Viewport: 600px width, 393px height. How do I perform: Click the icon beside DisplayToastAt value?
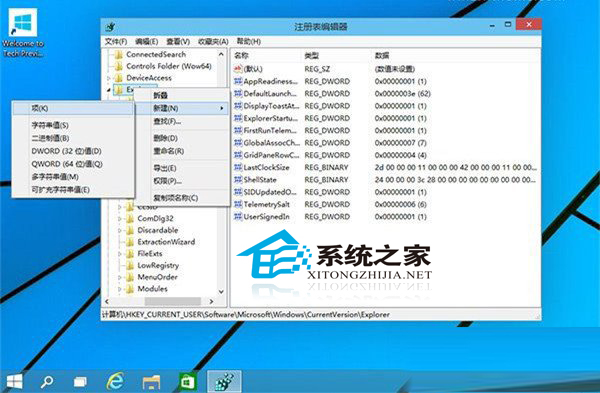tap(238, 106)
